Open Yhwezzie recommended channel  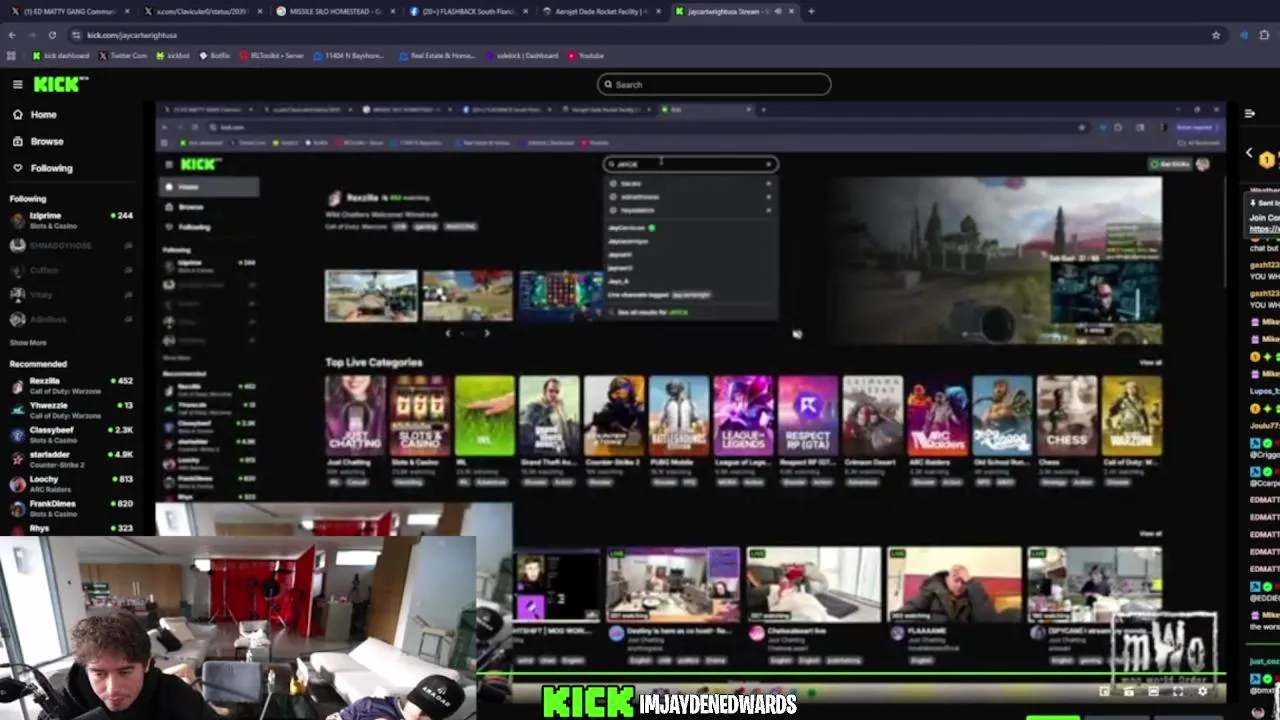70,410
